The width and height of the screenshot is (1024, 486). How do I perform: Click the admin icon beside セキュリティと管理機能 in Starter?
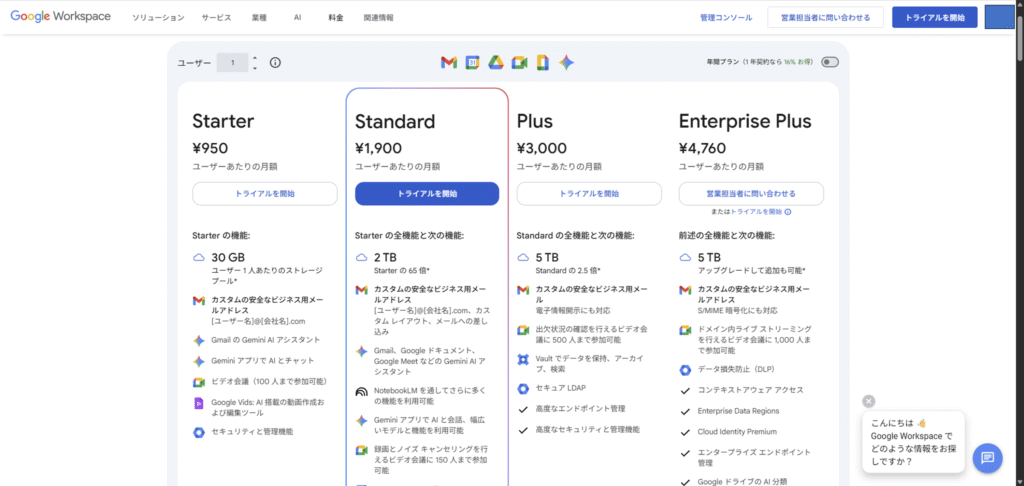199,432
